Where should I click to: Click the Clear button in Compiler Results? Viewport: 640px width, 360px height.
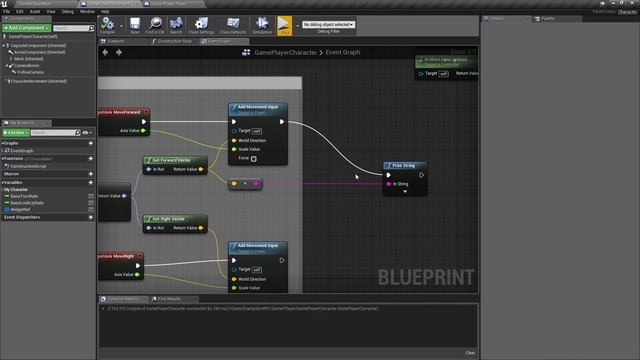click(470, 353)
